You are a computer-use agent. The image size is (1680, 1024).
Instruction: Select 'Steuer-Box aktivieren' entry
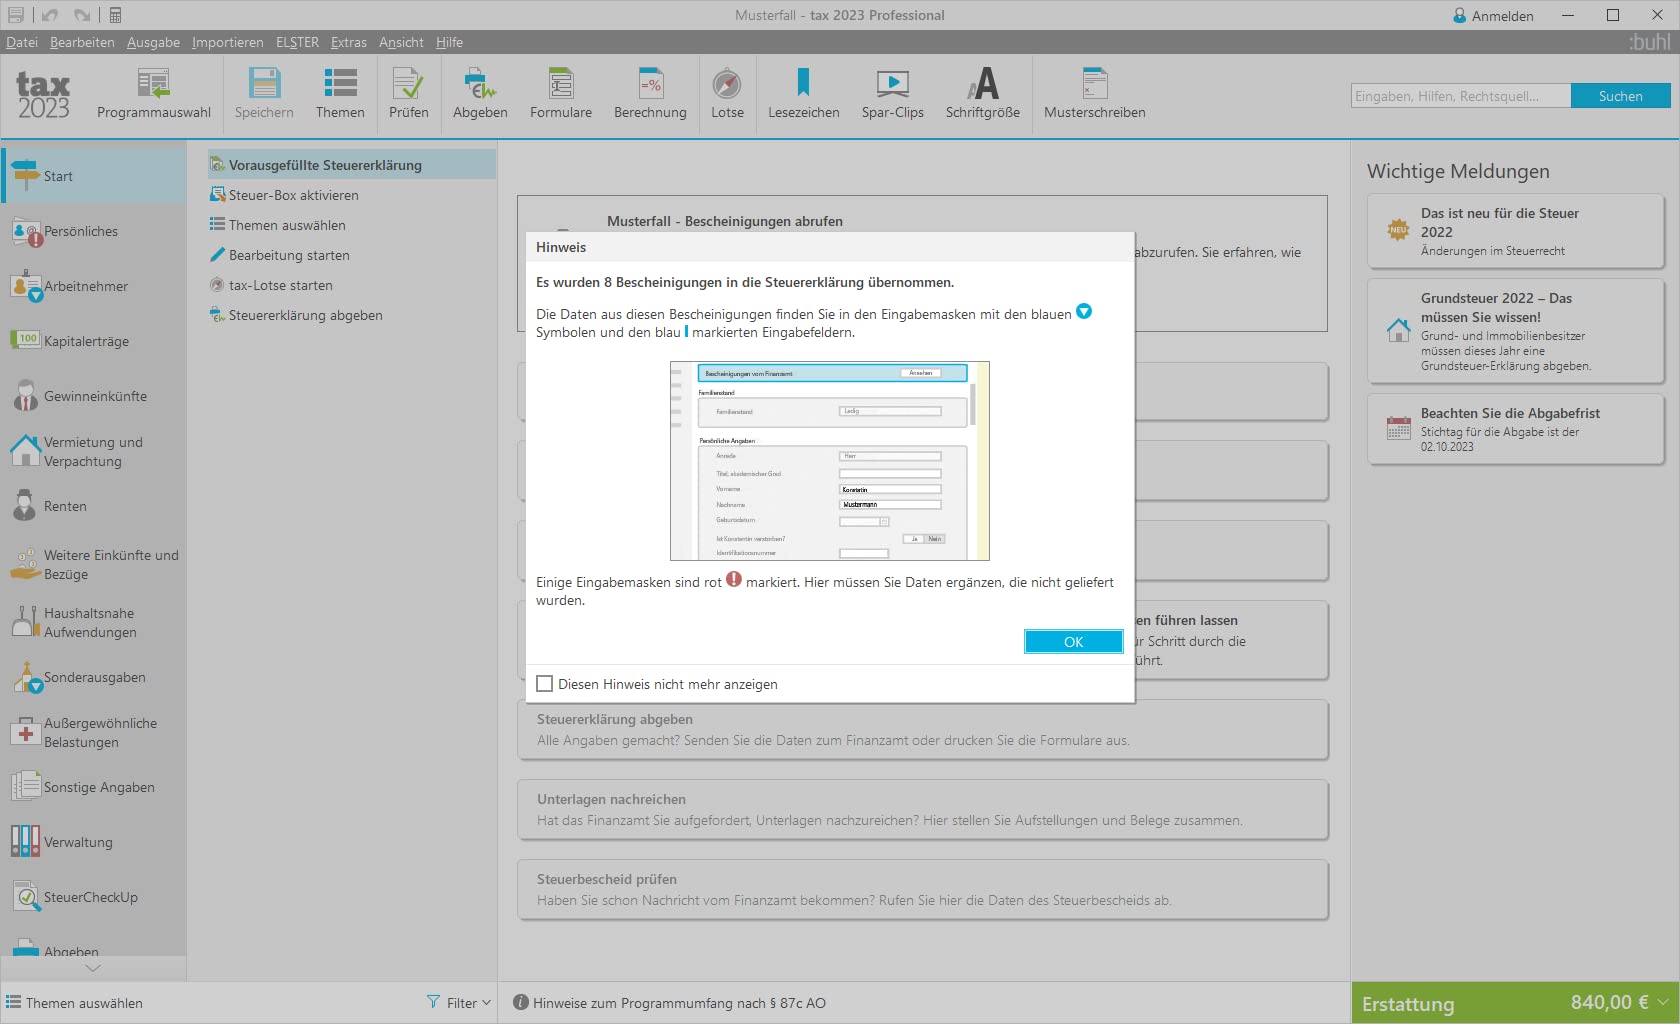352,195
